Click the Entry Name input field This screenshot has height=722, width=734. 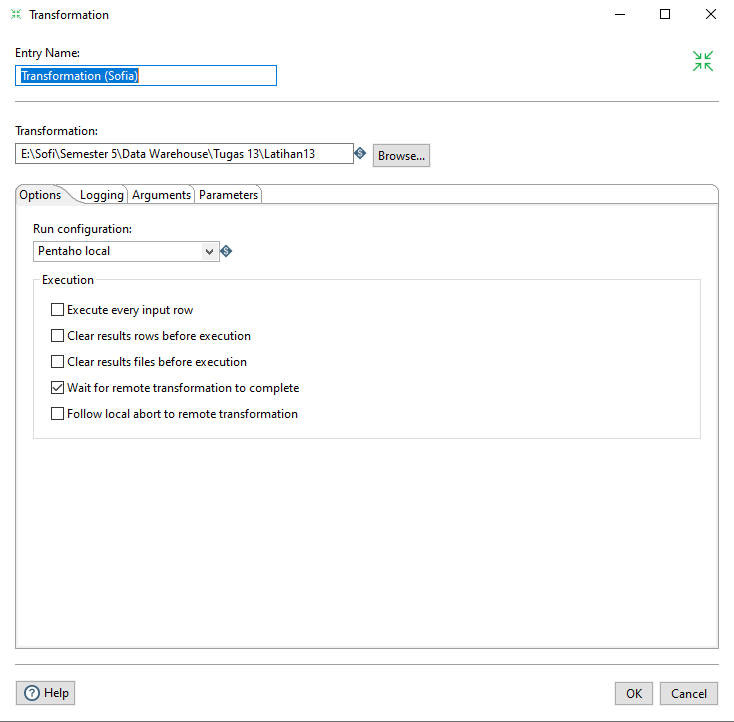pyautogui.click(x=146, y=76)
